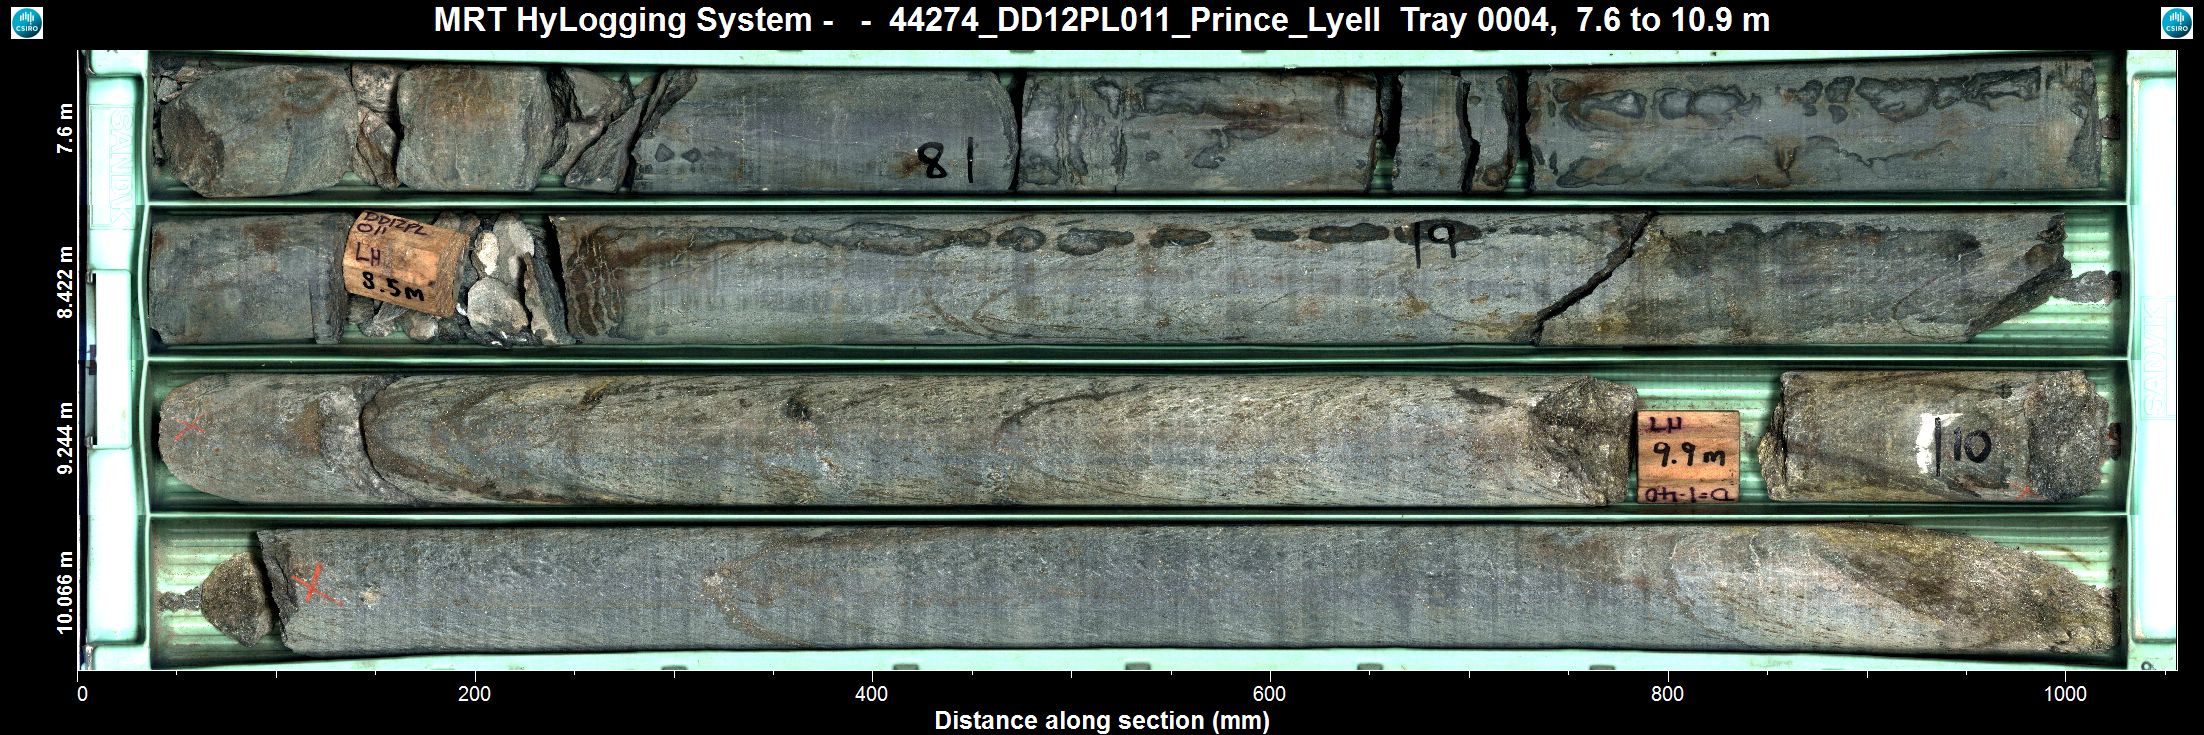
Task: Click the 'Distance along section (mm)' axis title
Action: (1101, 721)
